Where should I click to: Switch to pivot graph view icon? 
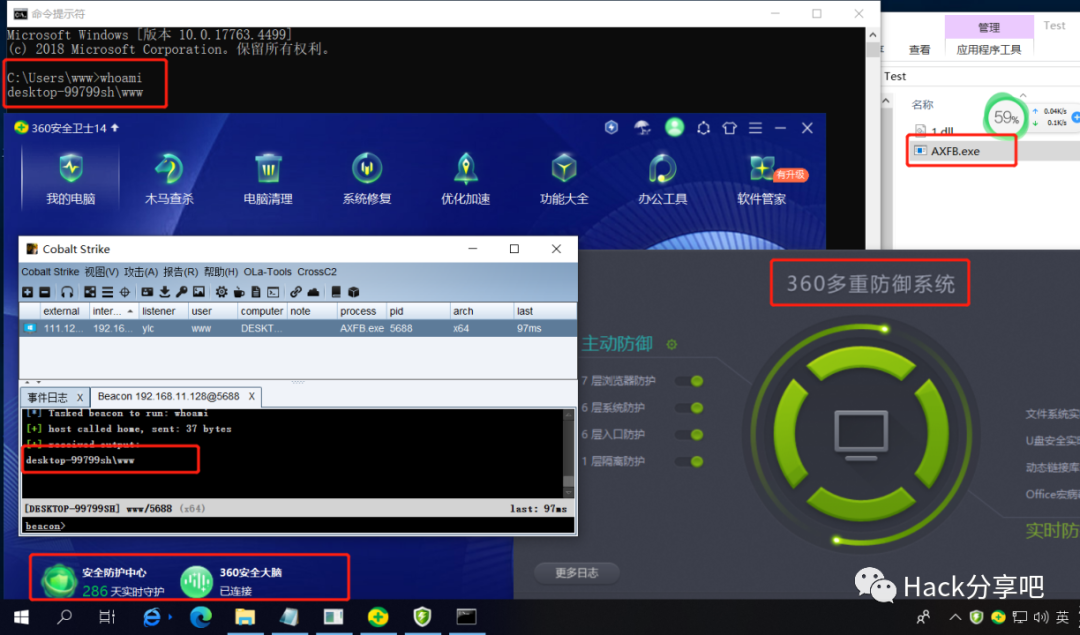tap(90, 292)
